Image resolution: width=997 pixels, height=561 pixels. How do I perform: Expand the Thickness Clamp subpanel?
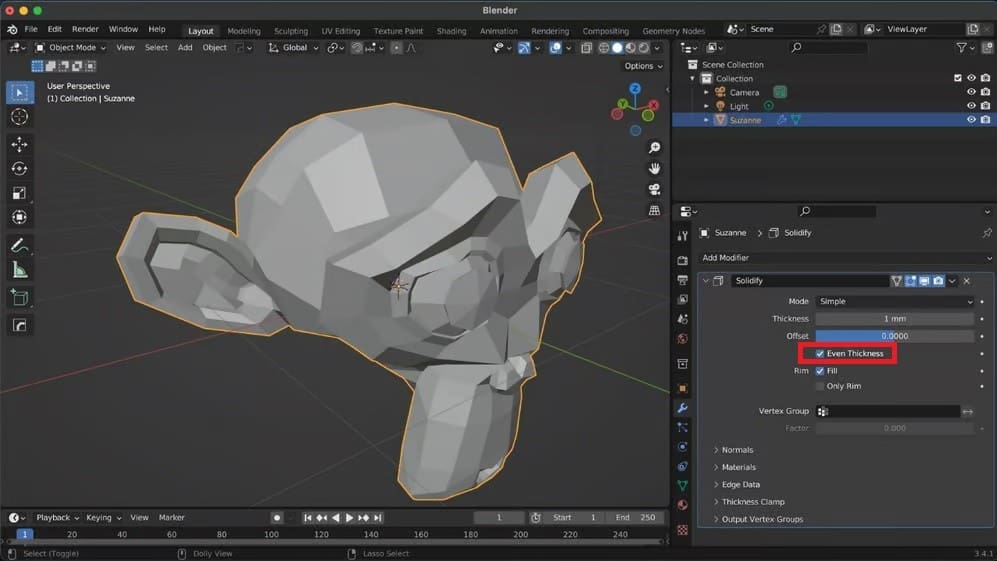tap(752, 502)
